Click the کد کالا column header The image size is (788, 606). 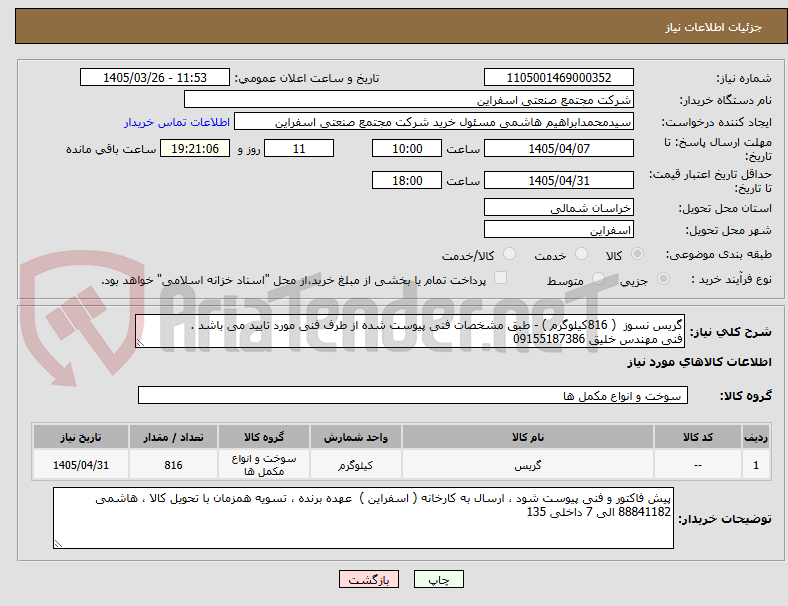click(x=698, y=437)
